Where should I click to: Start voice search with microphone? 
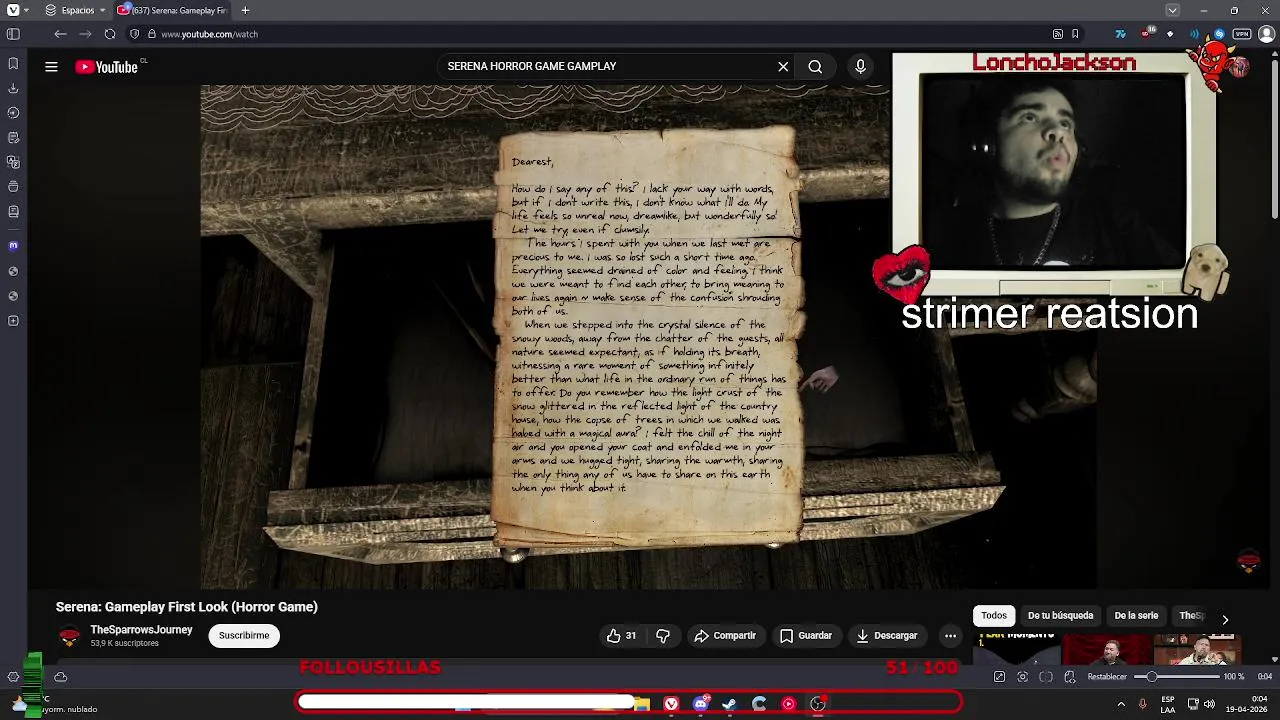pos(860,66)
